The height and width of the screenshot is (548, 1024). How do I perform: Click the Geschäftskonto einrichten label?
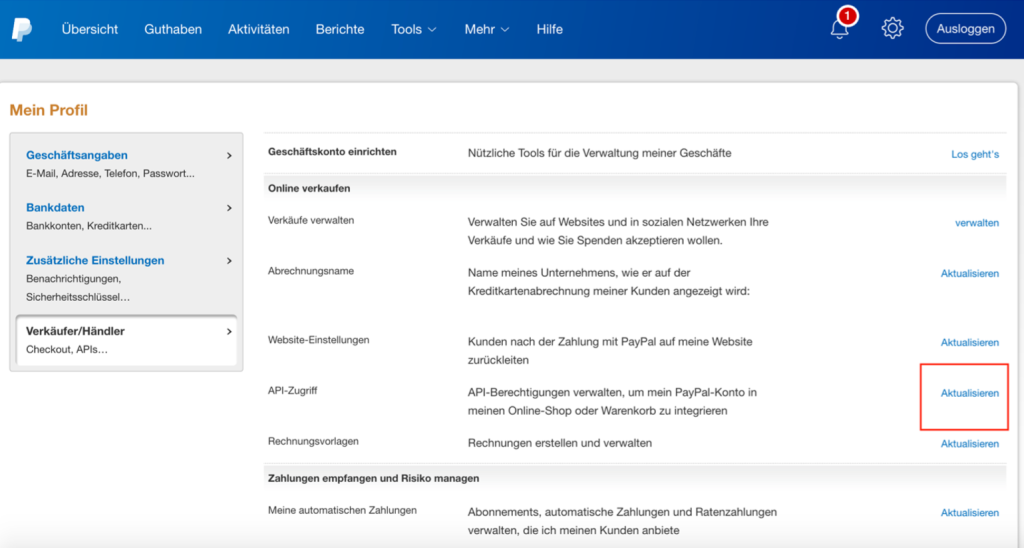332,152
